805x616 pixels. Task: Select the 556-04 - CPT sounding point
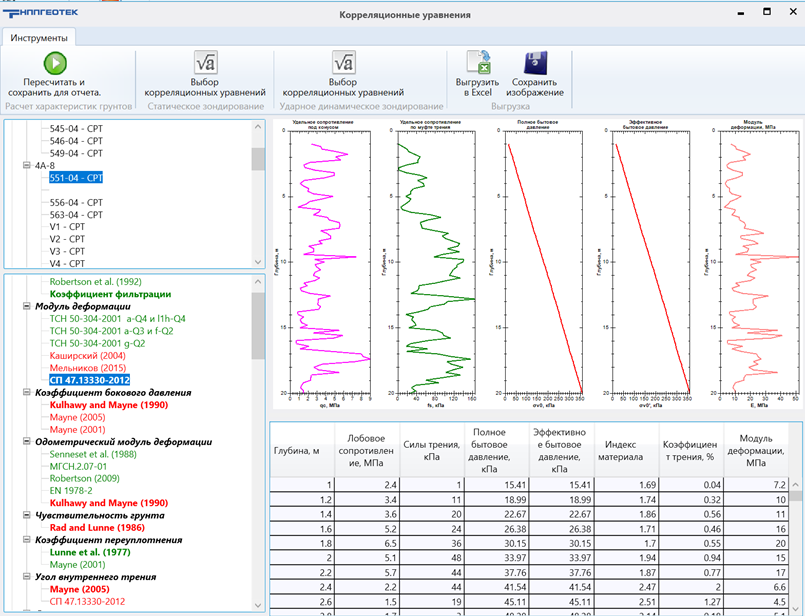tap(76, 202)
